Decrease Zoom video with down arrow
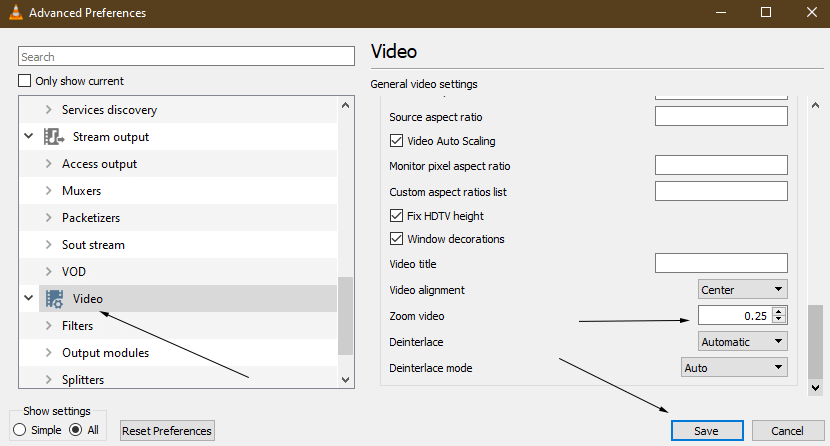The image size is (830, 446). point(778,320)
